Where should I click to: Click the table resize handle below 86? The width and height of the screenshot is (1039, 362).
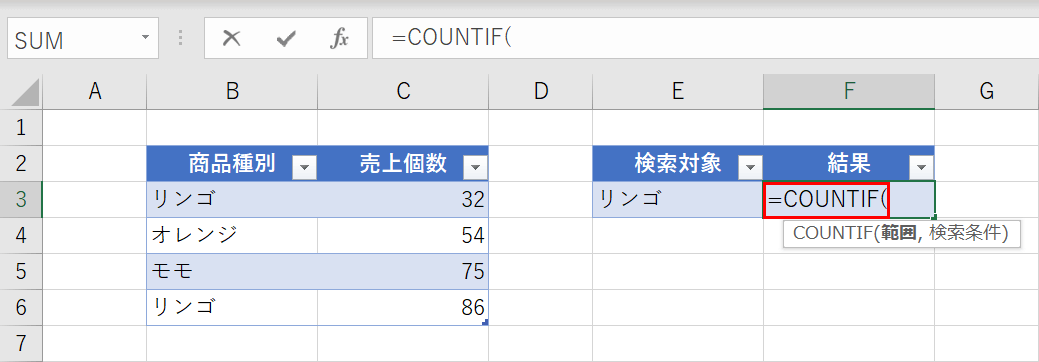[486, 322]
